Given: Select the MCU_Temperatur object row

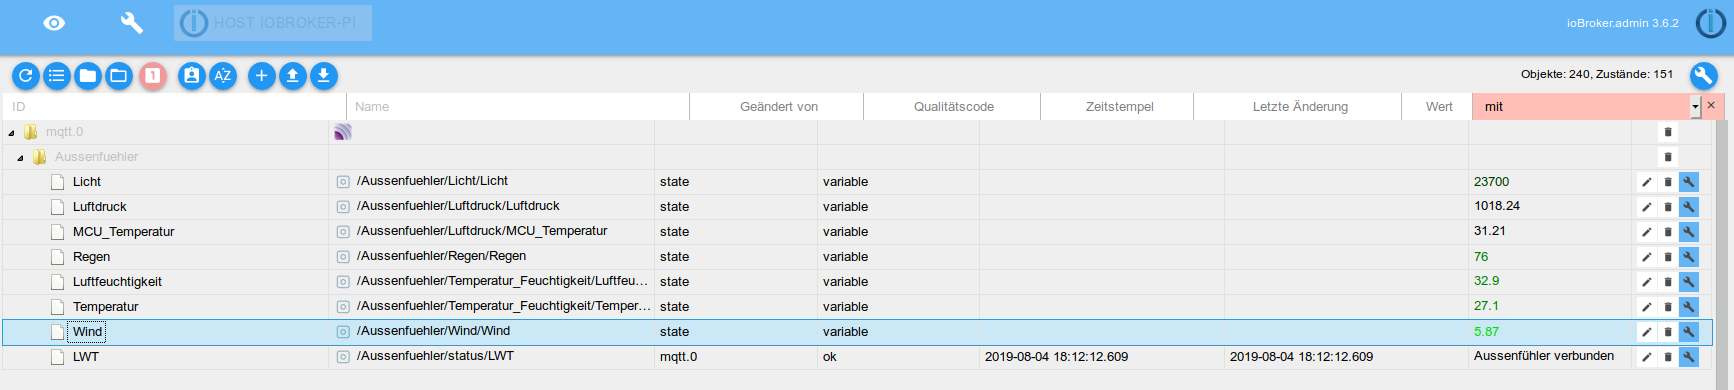Looking at the screenshot, I should point(856,232).
